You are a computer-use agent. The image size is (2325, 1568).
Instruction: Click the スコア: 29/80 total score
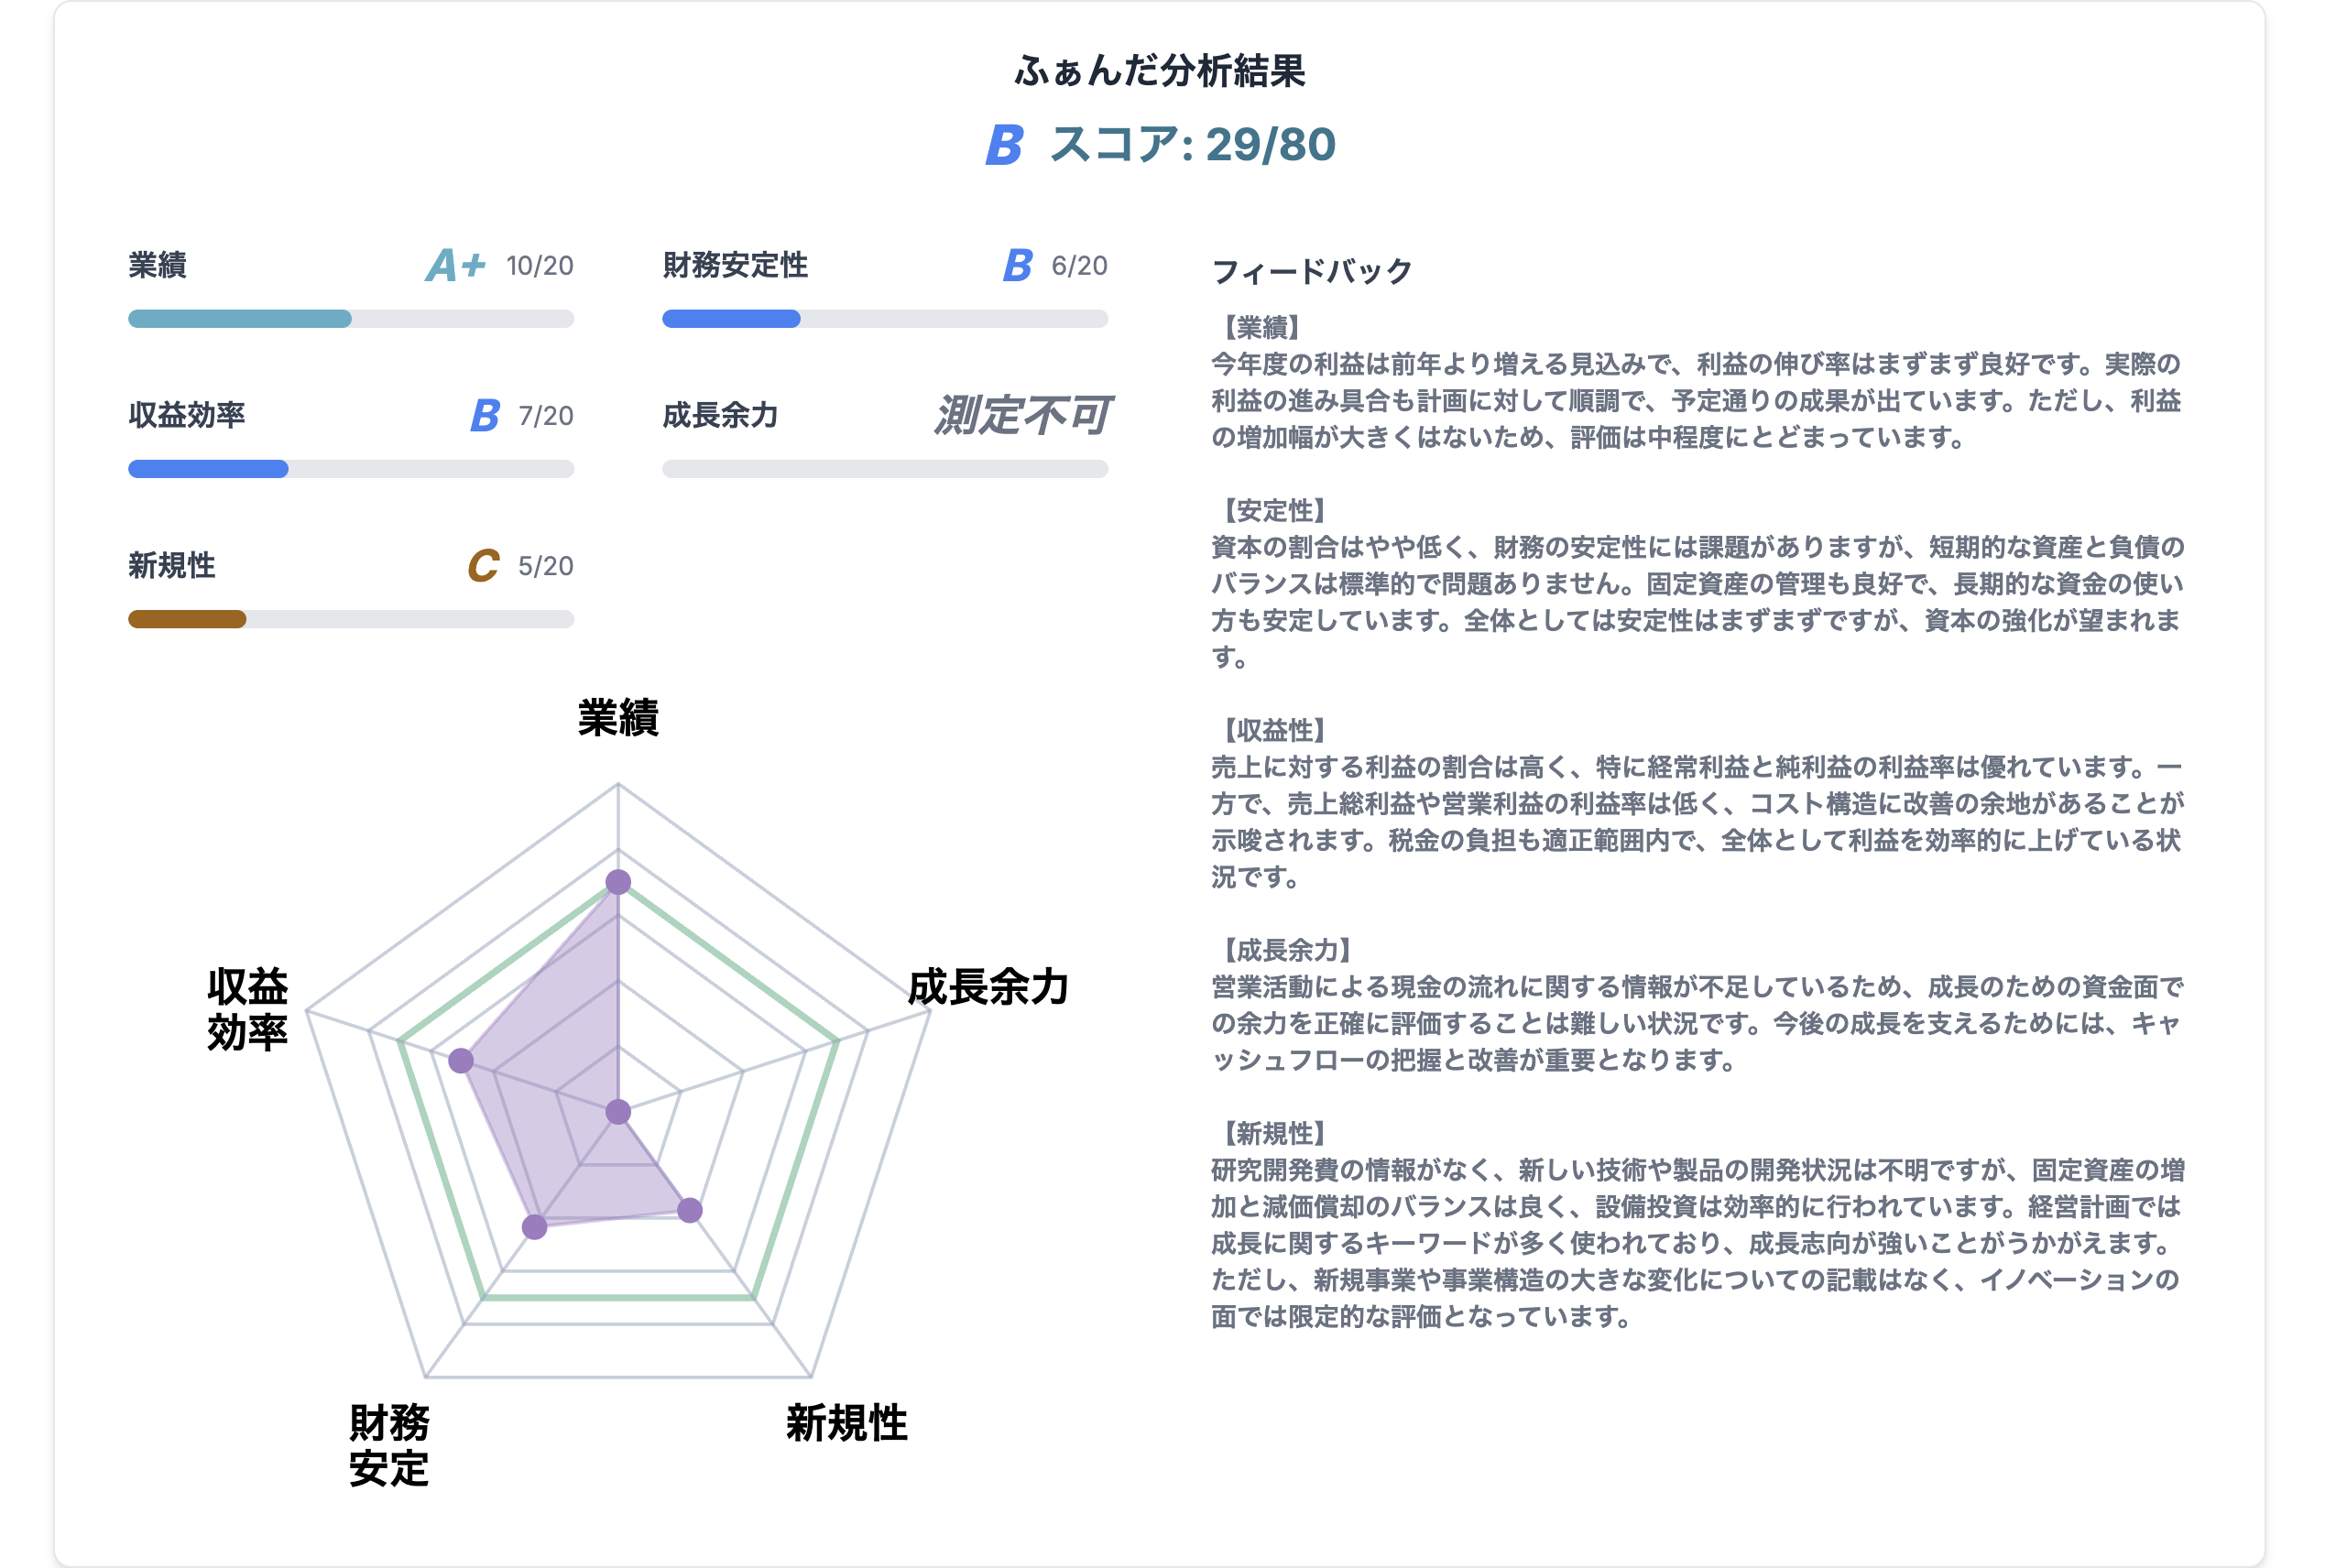1193,145
